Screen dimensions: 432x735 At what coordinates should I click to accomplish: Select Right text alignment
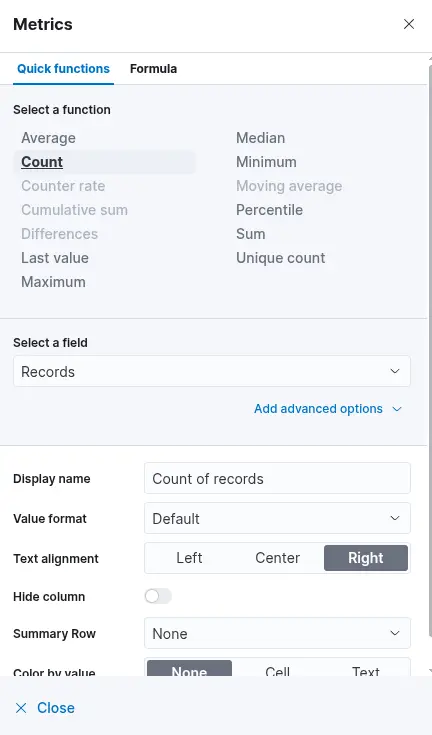pyautogui.click(x=366, y=558)
